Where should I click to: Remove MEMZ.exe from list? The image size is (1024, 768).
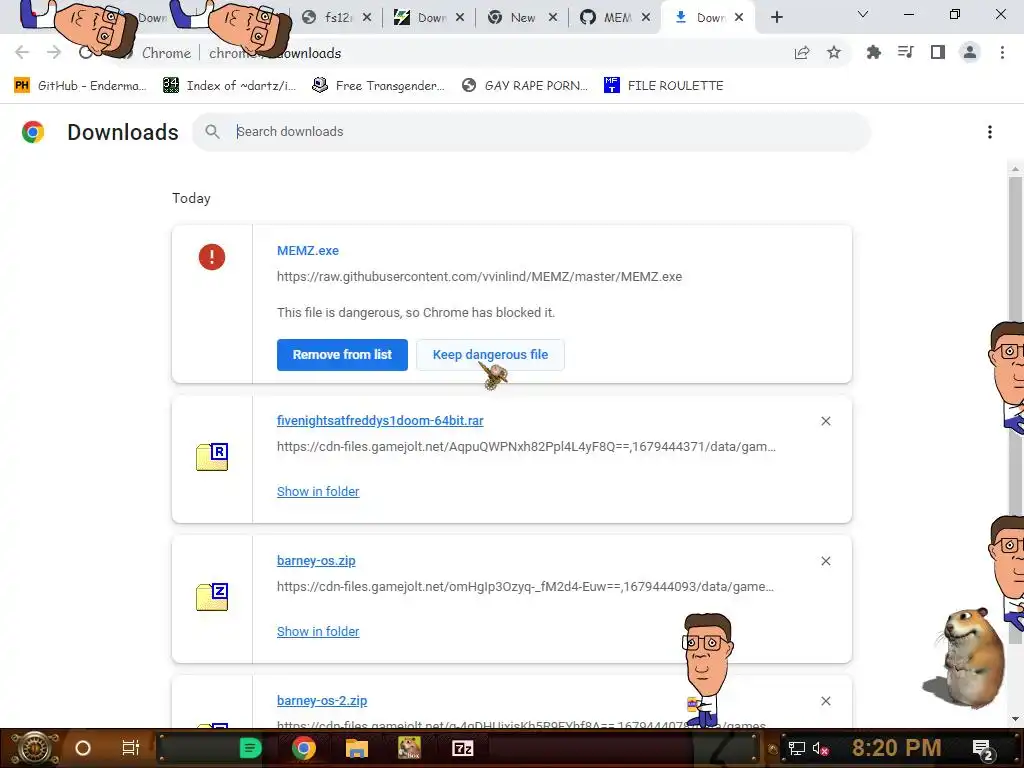pyautogui.click(x=342, y=355)
